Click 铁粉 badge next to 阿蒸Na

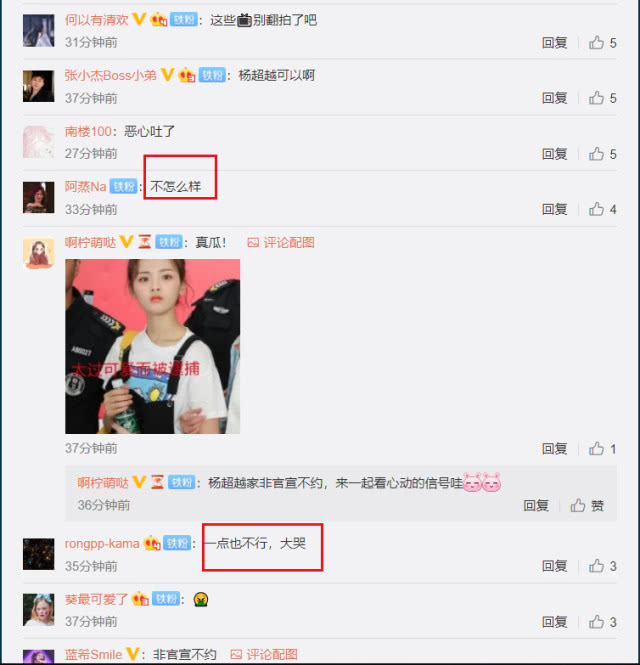coord(123,187)
